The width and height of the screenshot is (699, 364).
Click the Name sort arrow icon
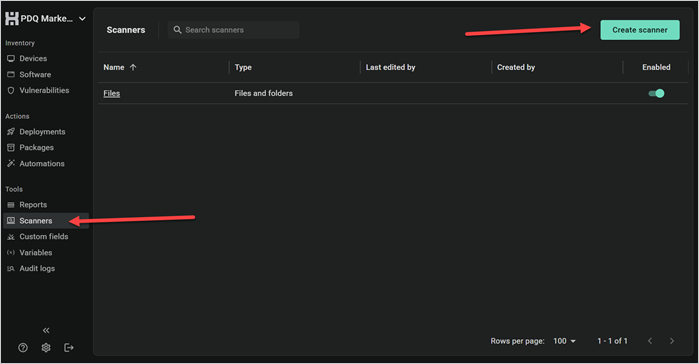(133, 67)
